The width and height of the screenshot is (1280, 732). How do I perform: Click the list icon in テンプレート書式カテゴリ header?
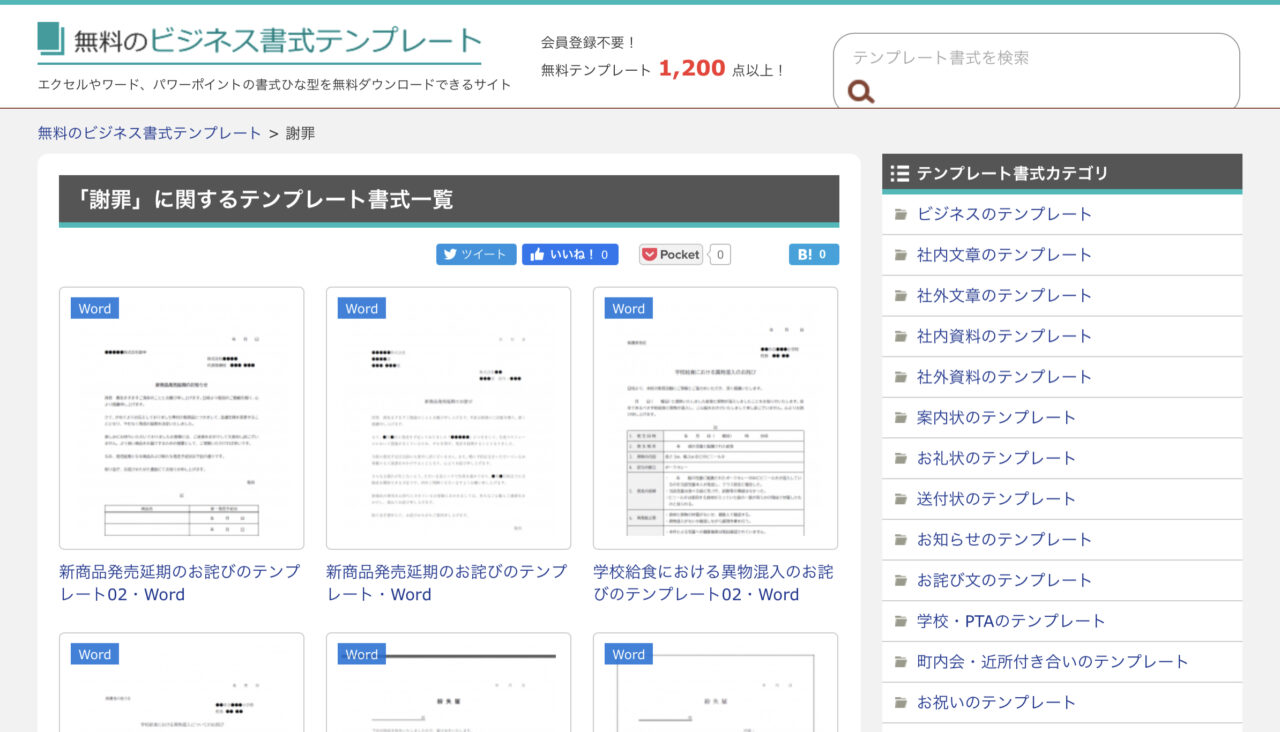pyautogui.click(x=899, y=172)
